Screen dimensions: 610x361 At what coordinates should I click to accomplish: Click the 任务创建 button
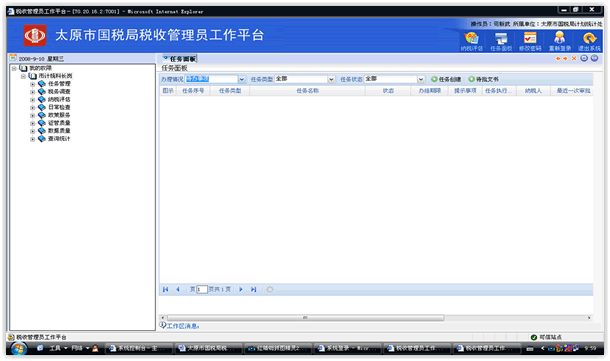446,79
